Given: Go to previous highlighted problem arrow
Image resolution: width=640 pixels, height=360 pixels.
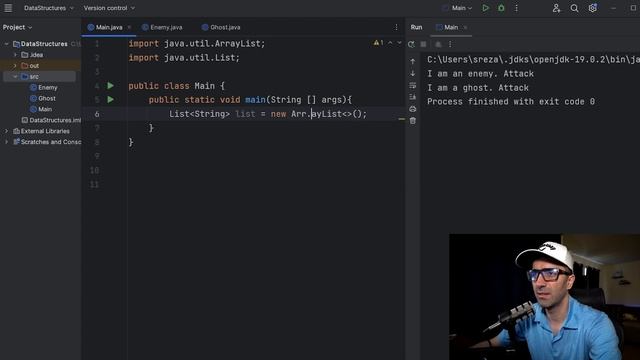Looking at the screenshot, I should pos(390,43).
